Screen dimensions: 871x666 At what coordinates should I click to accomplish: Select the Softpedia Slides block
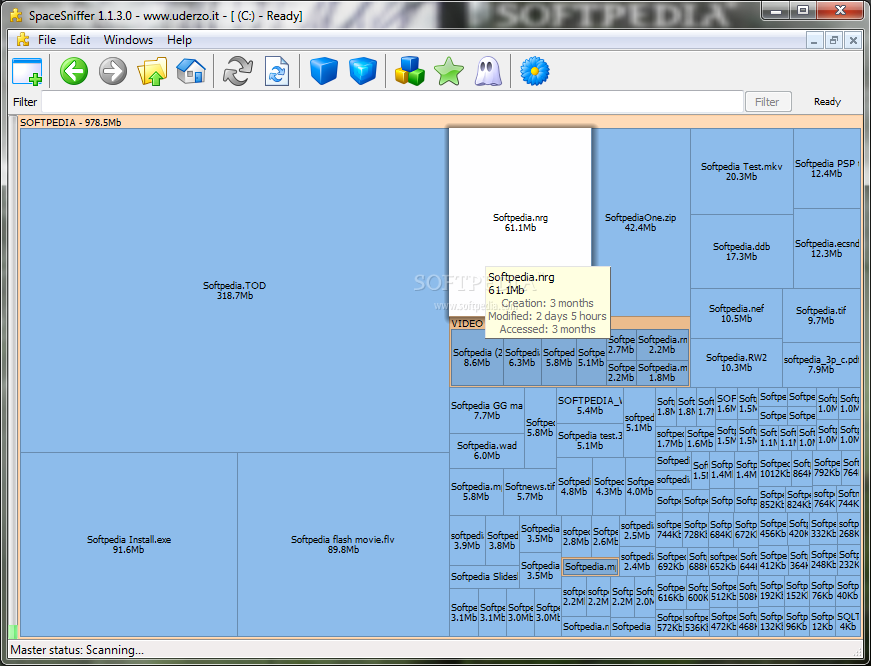[x=484, y=577]
